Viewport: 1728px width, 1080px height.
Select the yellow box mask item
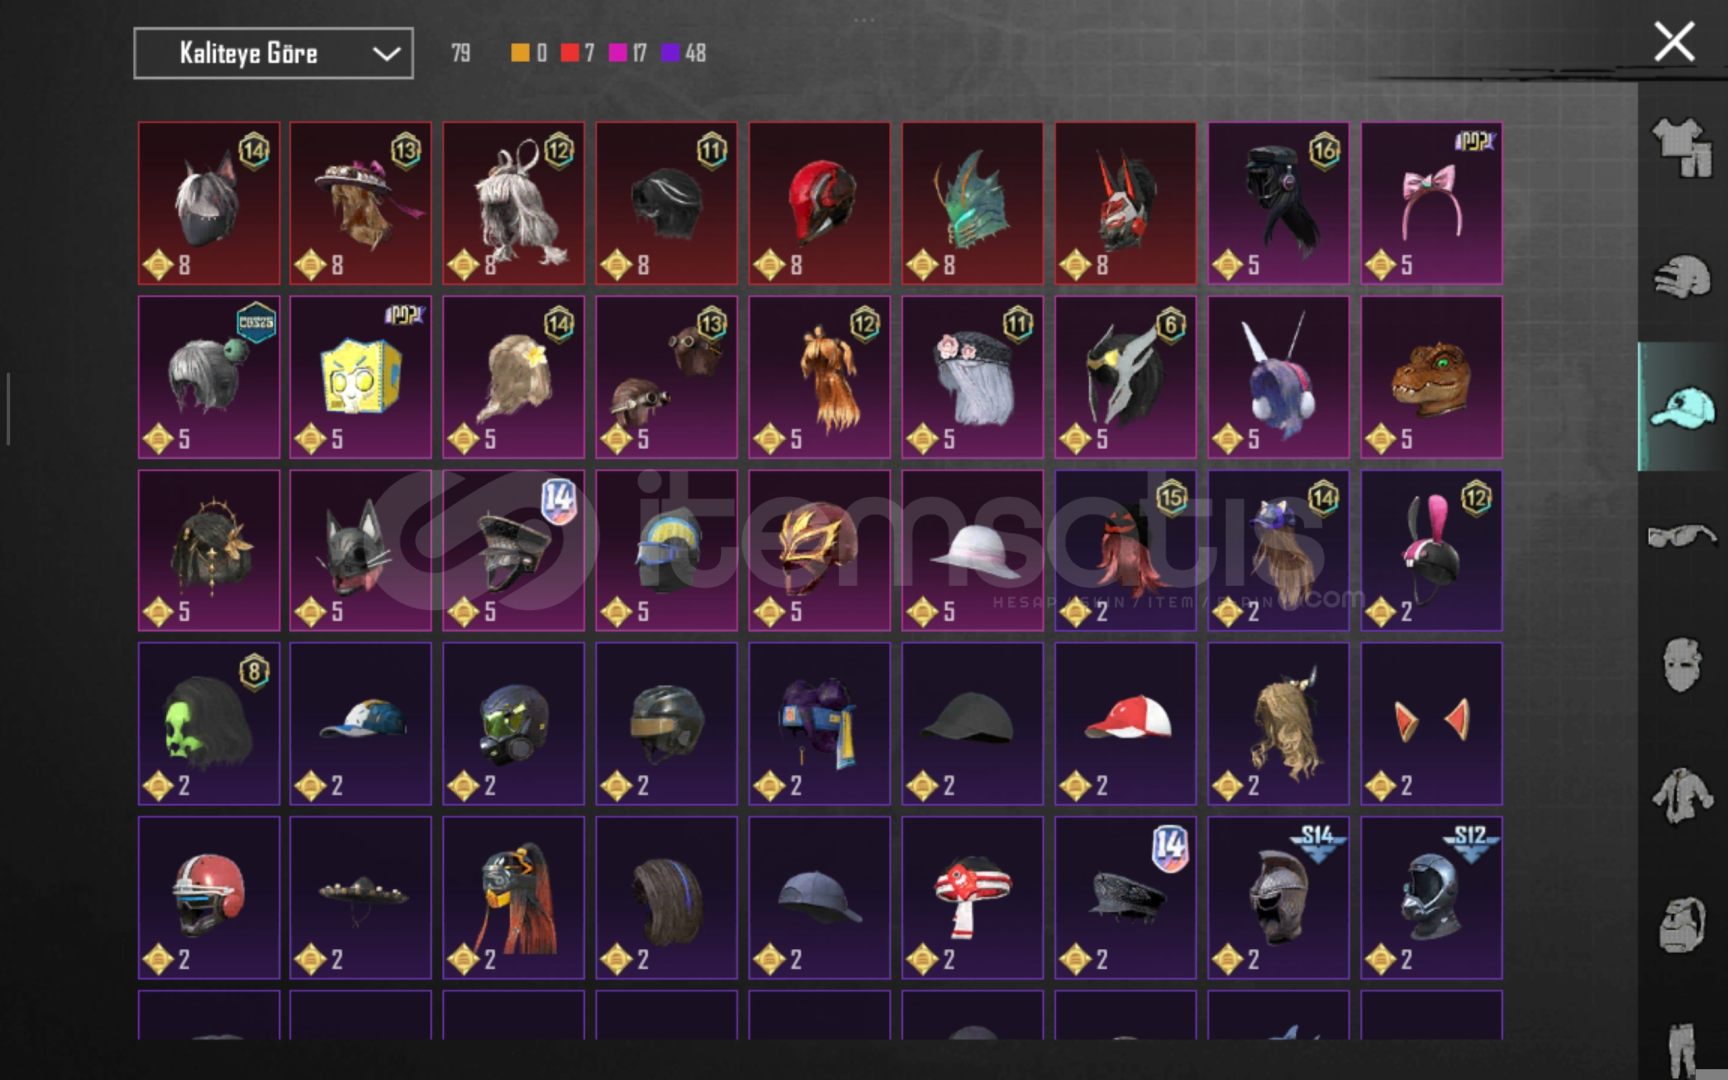[361, 377]
